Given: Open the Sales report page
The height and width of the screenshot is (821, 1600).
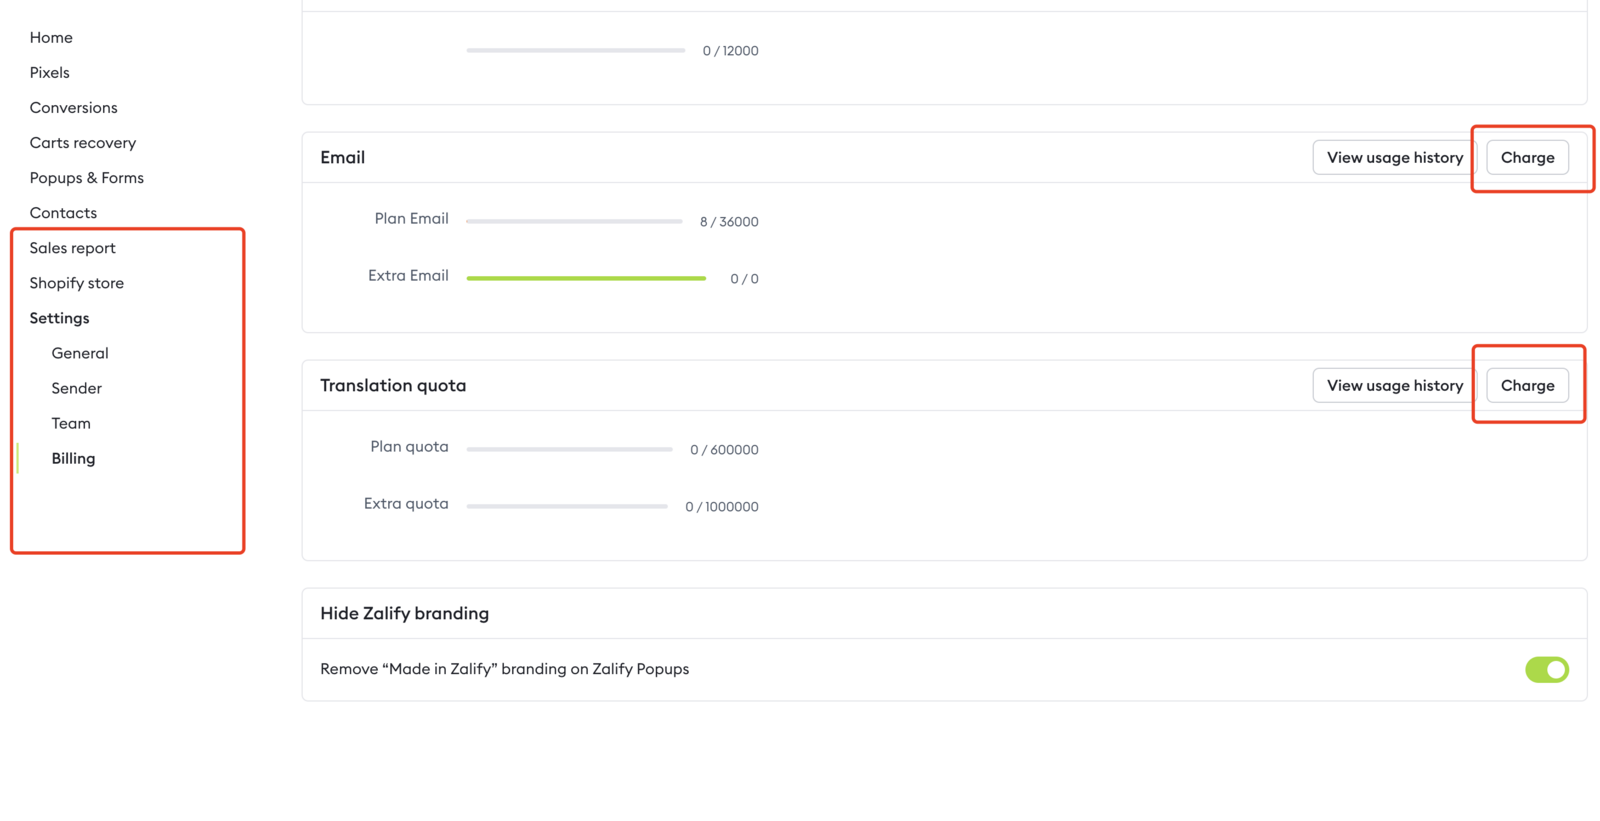Looking at the screenshot, I should tap(73, 248).
